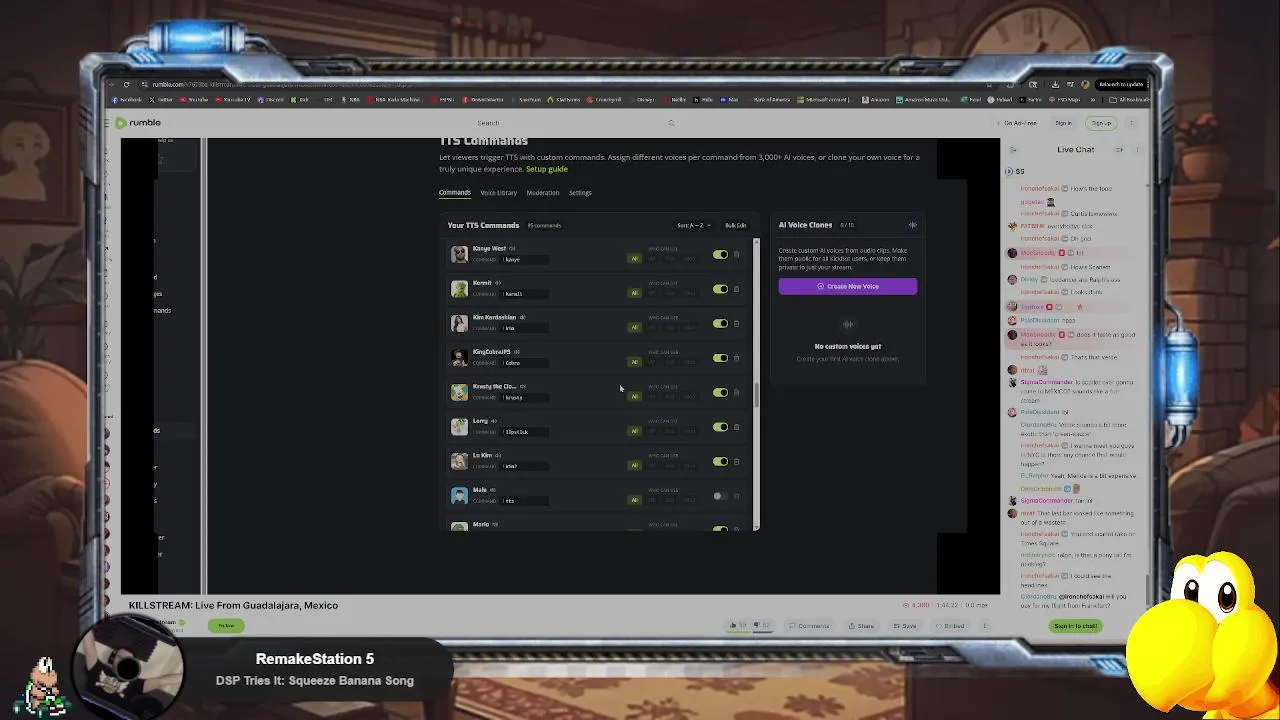Click the green Follow button
This screenshot has width=1280, height=720.
coord(227,626)
